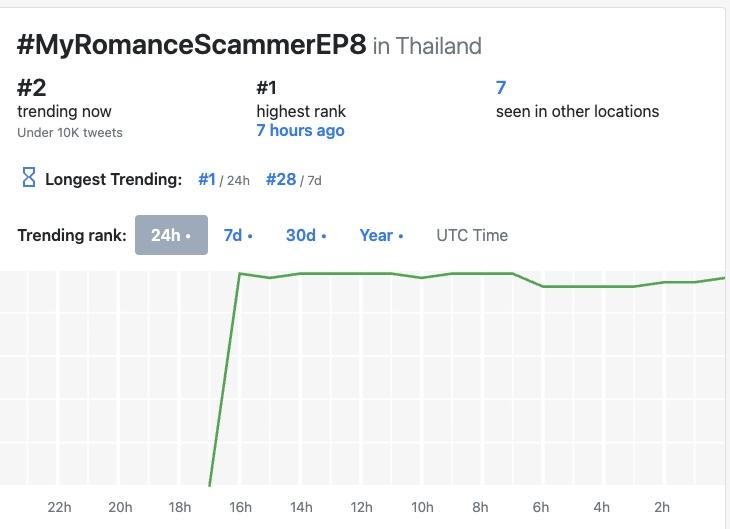Screen dimensions: 730x529
Task: Select the 24h trending rank tab
Action: [171, 235]
